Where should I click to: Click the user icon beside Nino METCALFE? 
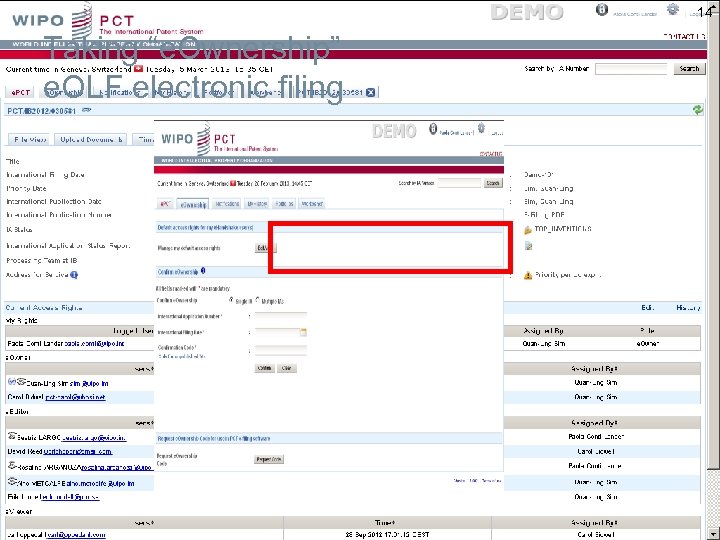[x=12, y=482]
